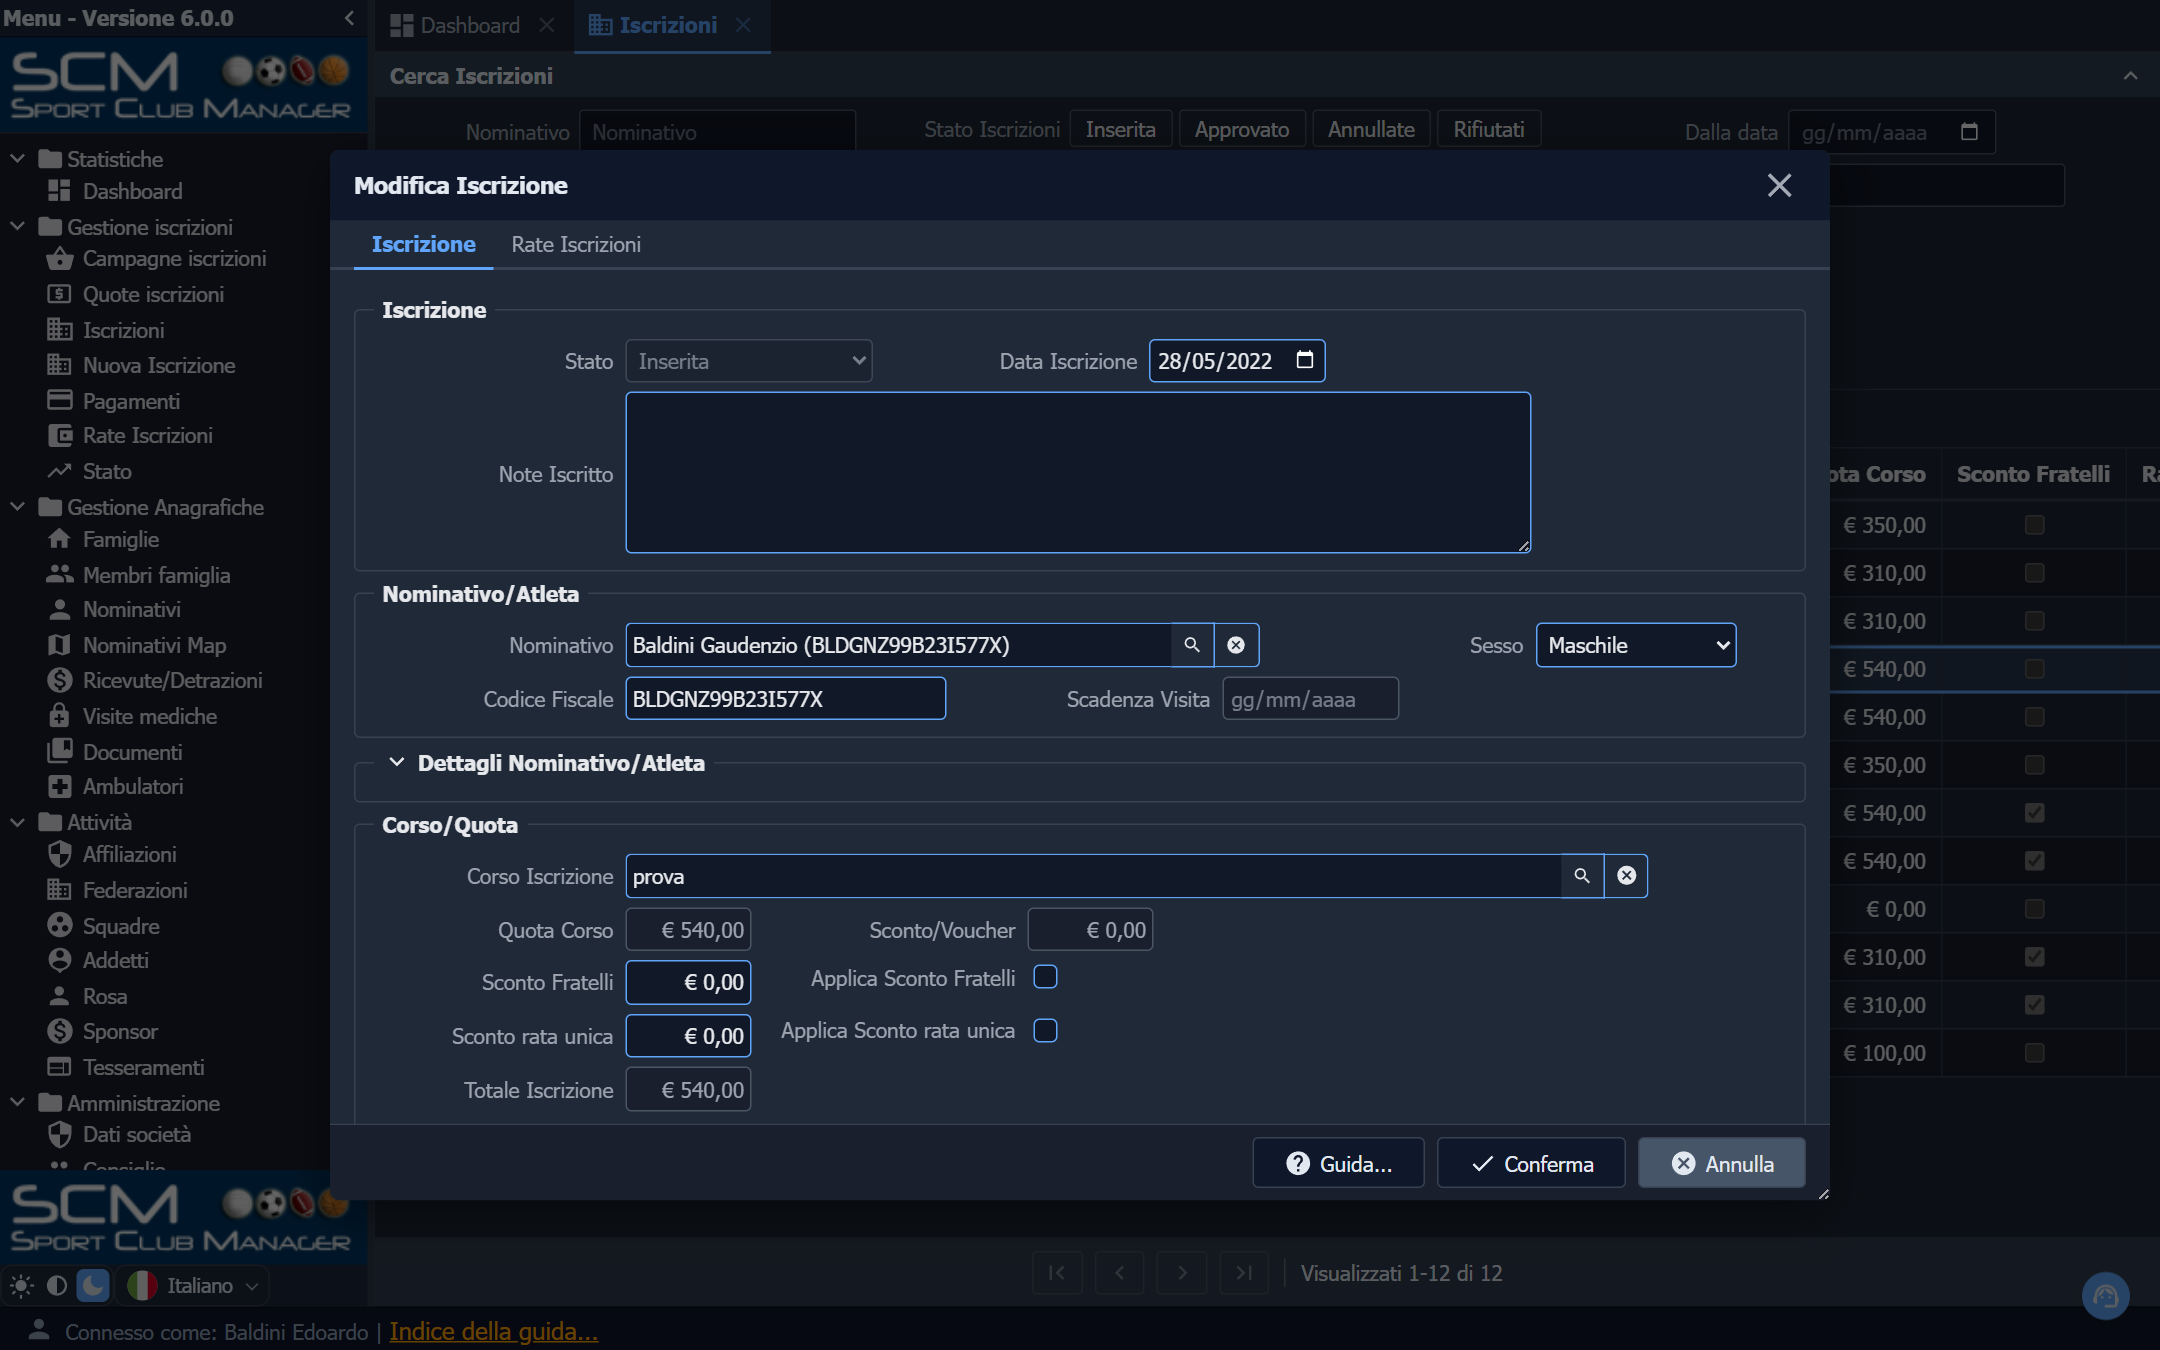Collapse the left menu with the arrow
This screenshot has width=2160, height=1350.
click(x=349, y=18)
